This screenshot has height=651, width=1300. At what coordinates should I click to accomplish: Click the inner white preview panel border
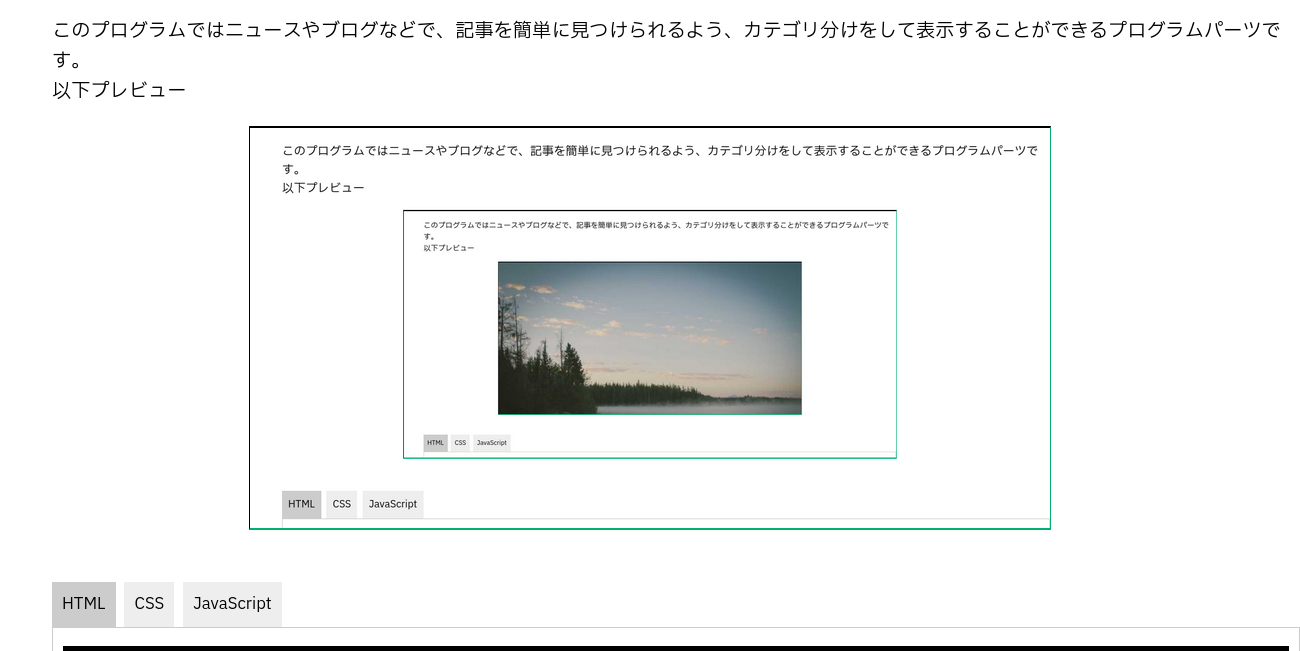[x=649, y=457]
